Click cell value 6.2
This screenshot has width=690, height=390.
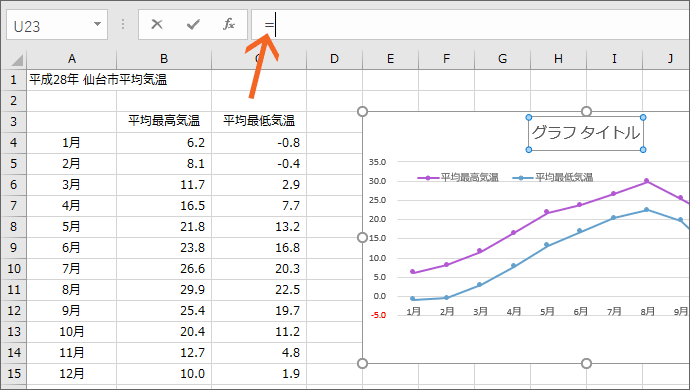[164, 143]
